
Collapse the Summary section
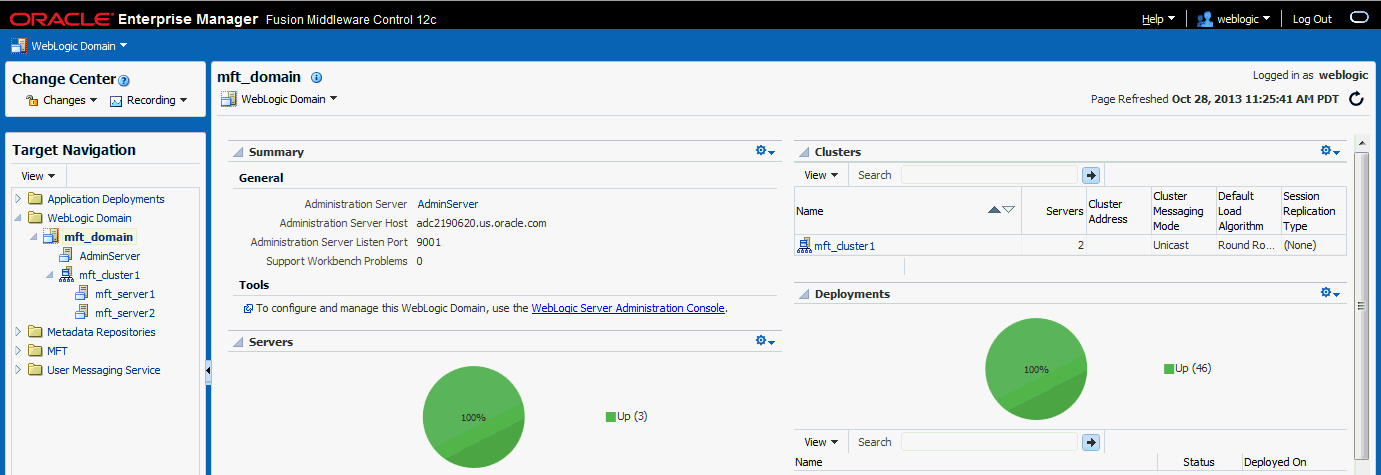point(238,152)
